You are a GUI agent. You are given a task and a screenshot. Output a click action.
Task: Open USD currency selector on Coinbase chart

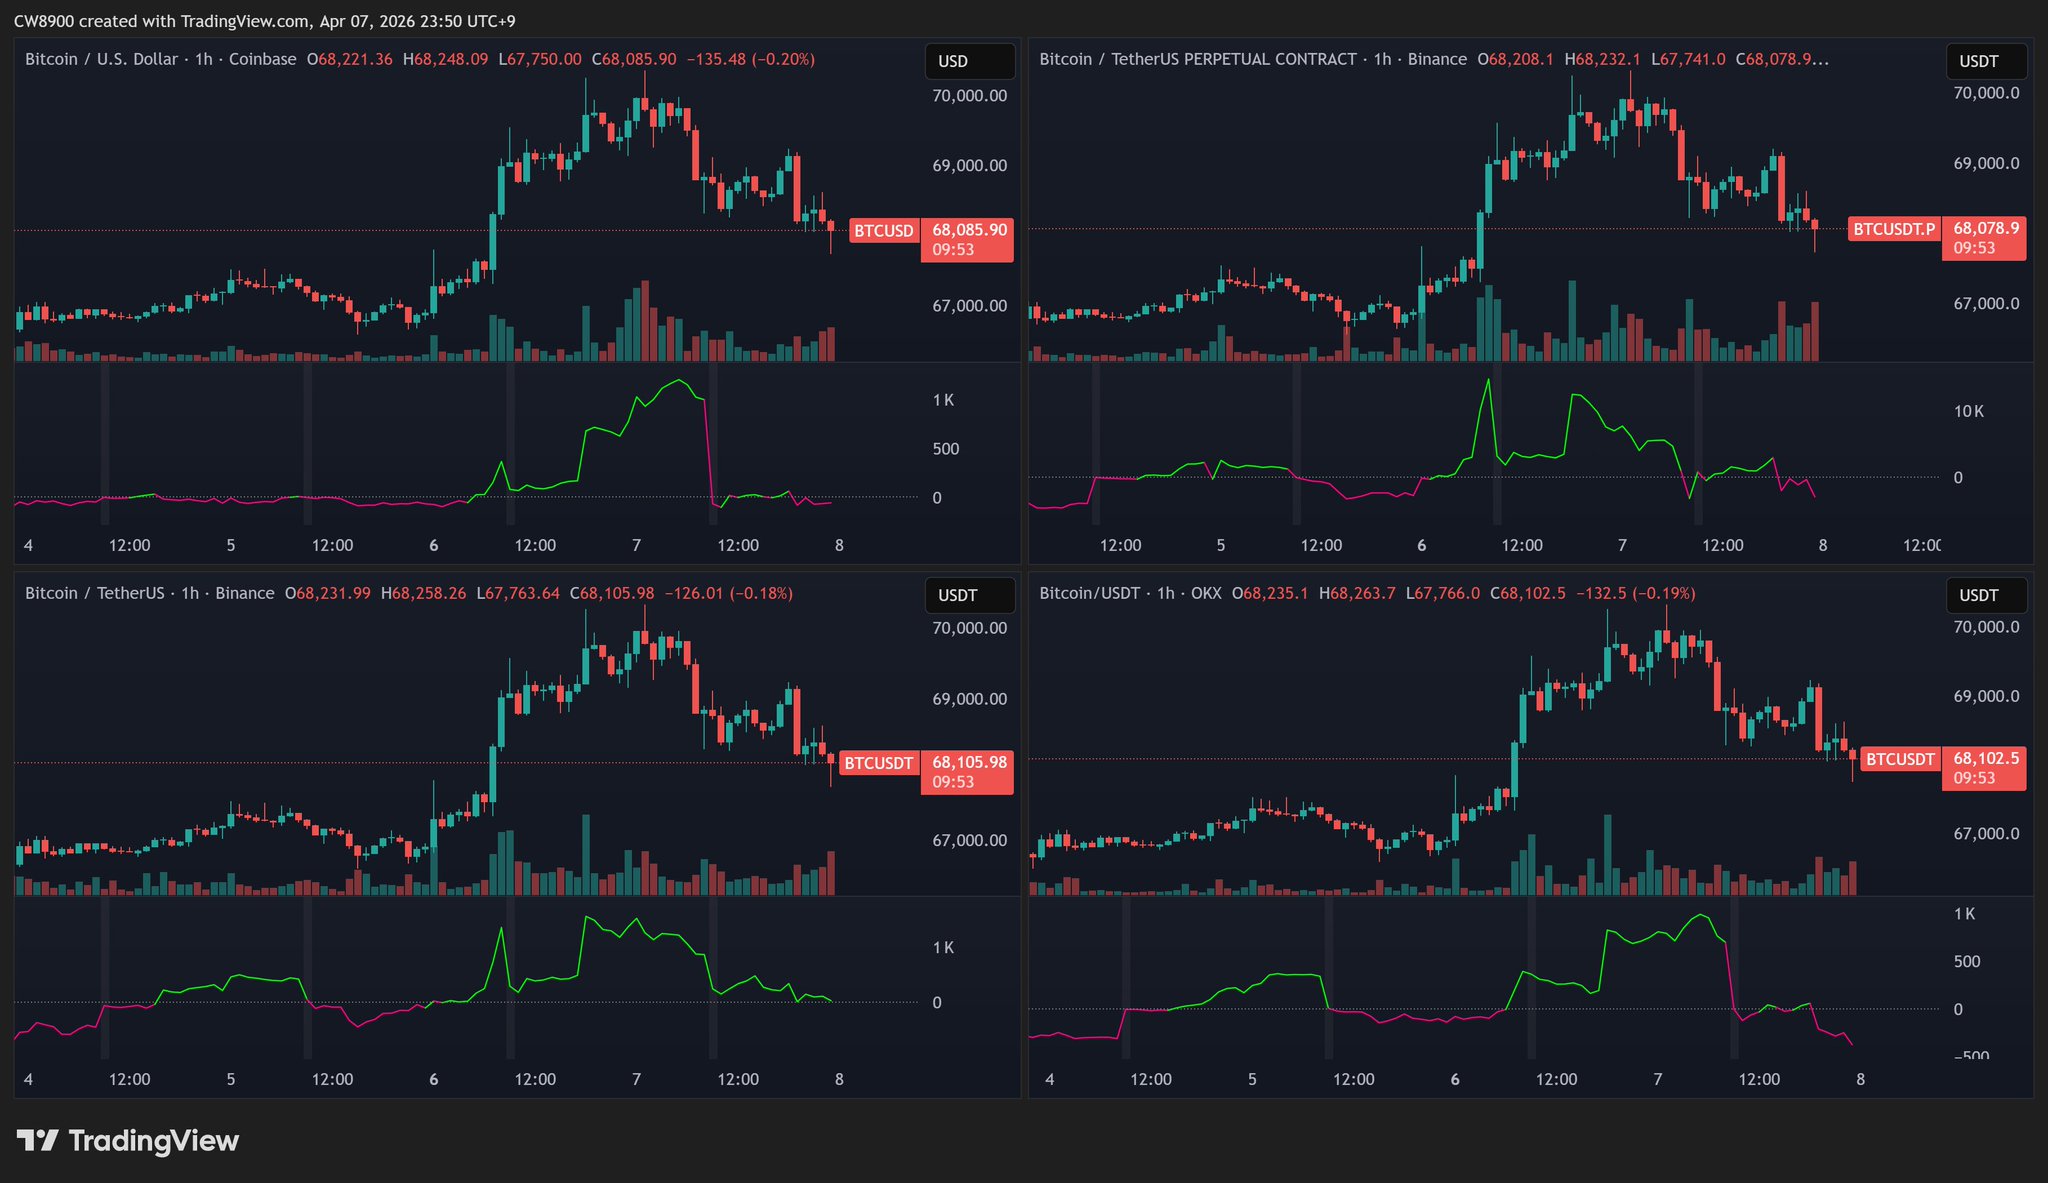(969, 61)
